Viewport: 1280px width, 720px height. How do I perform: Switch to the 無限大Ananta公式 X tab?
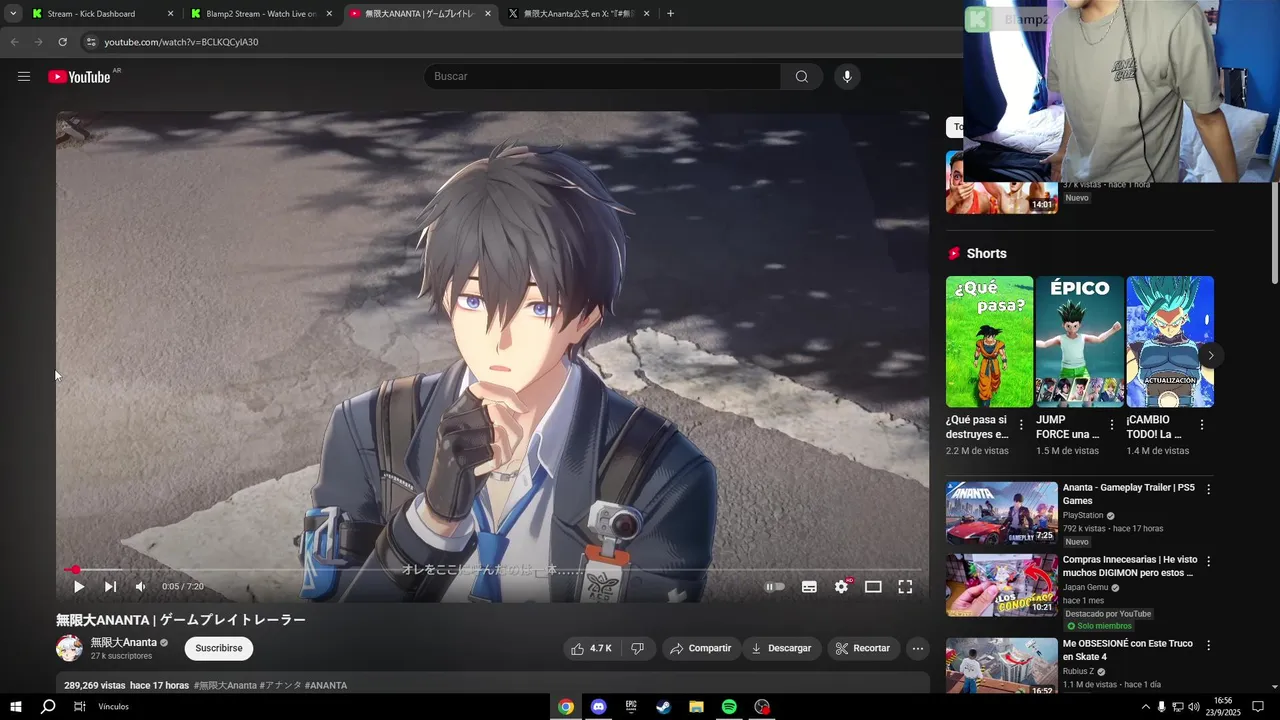(x=579, y=14)
